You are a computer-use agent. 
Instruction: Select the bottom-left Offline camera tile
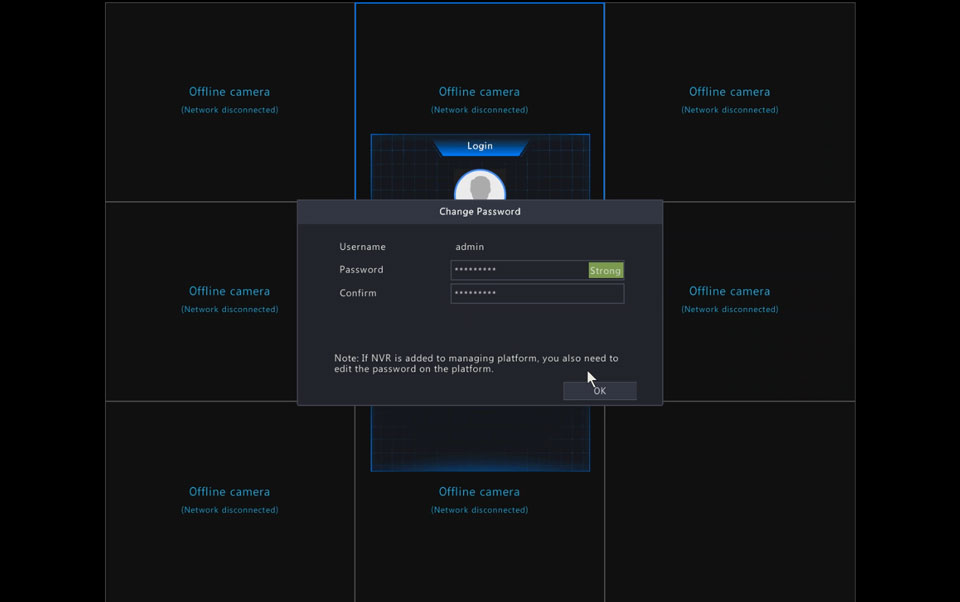pyautogui.click(x=229, y=500)
